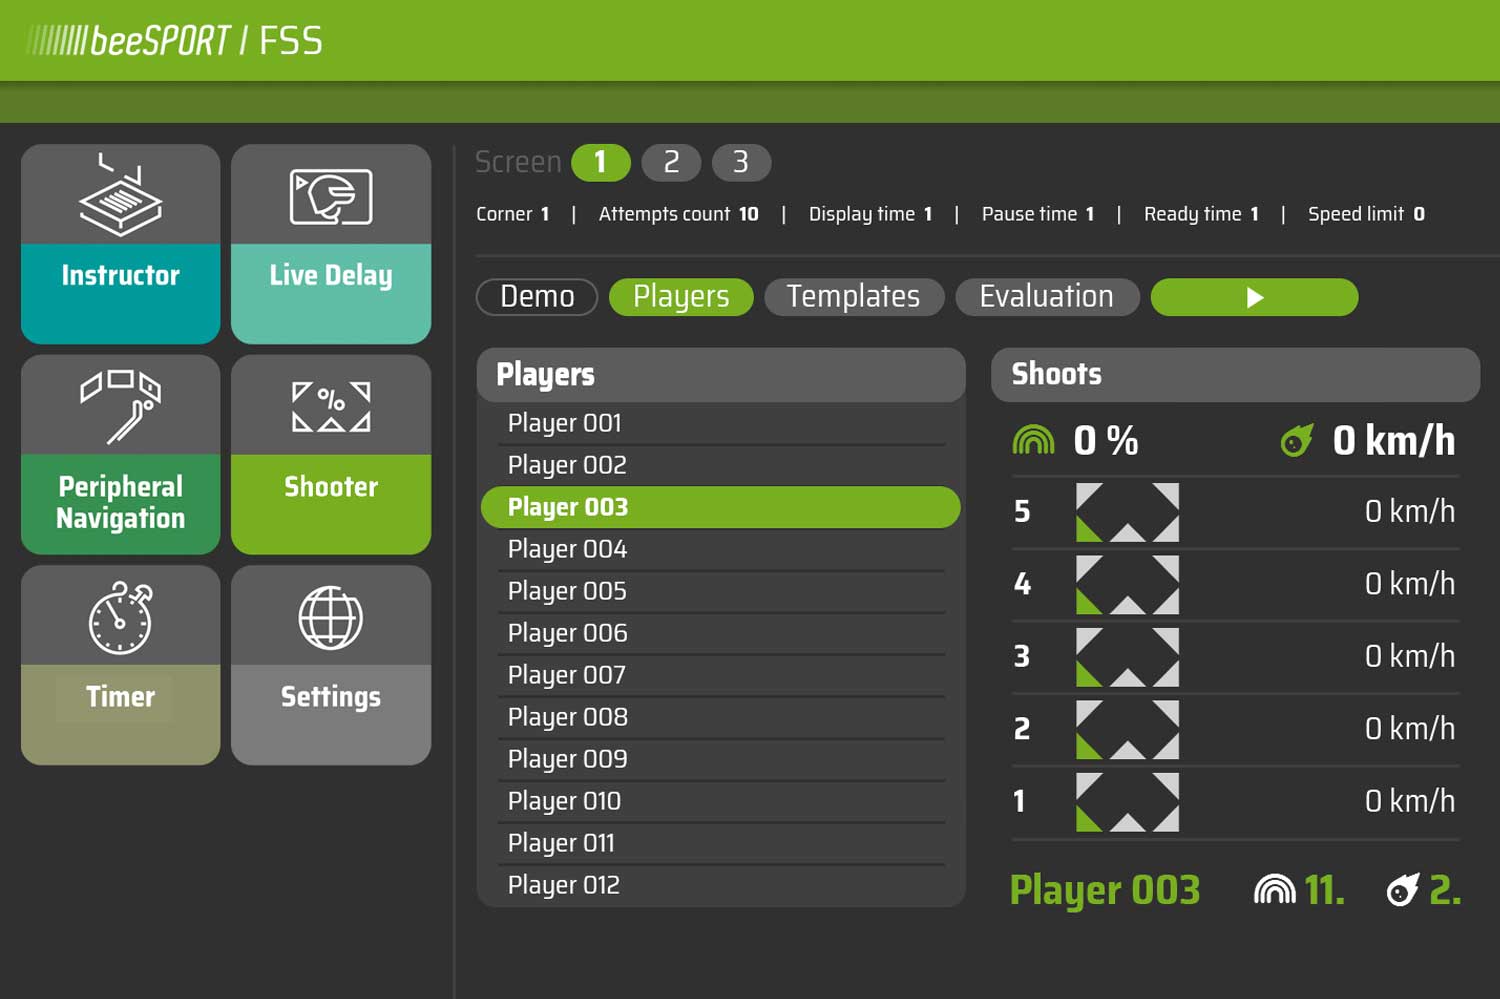Open the Live Delay module
Screen dimensions: 1500x999
330,244
